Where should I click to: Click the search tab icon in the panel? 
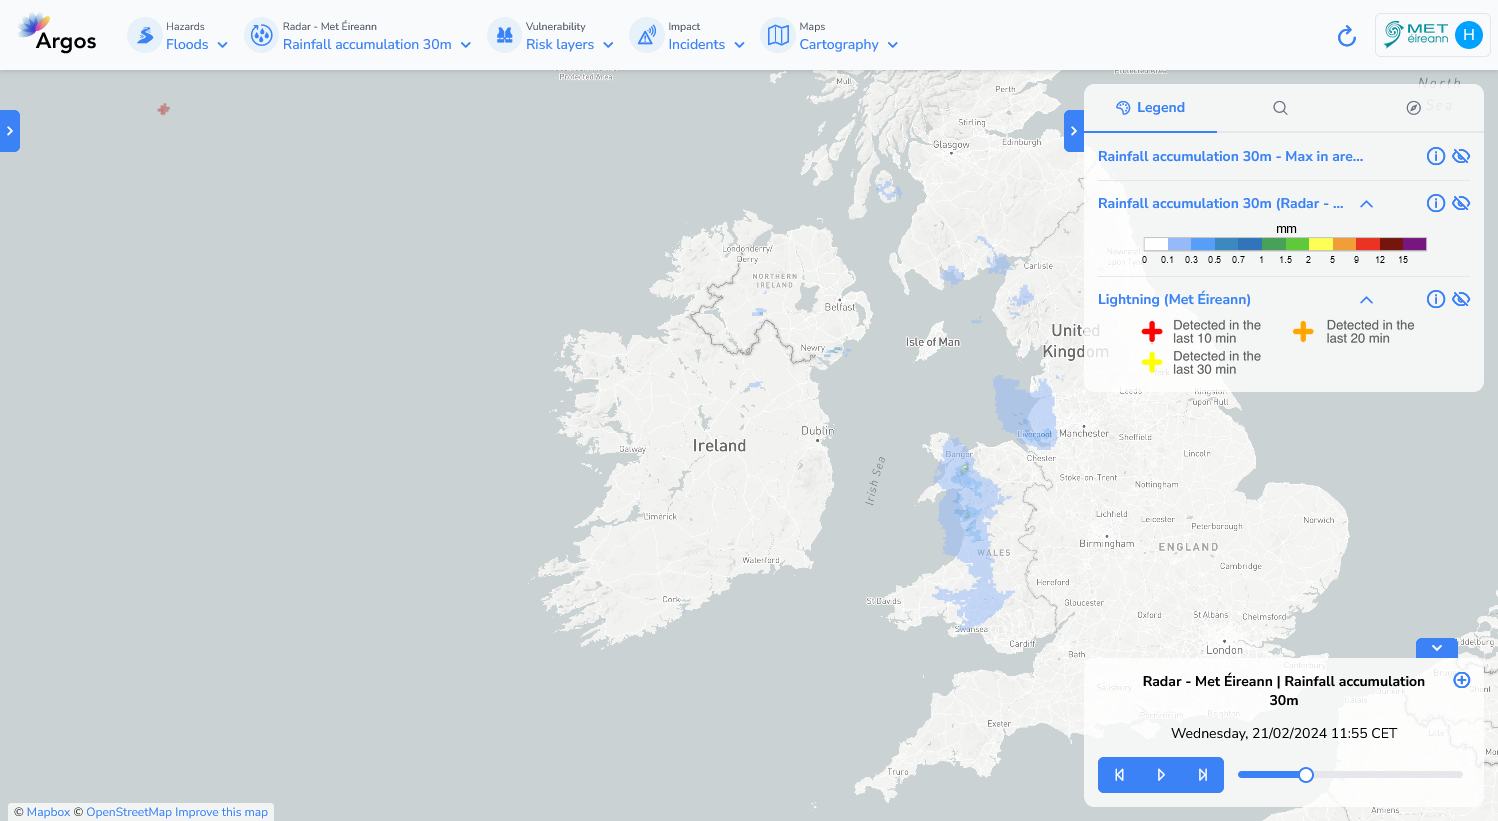(x=1280, y=108)
